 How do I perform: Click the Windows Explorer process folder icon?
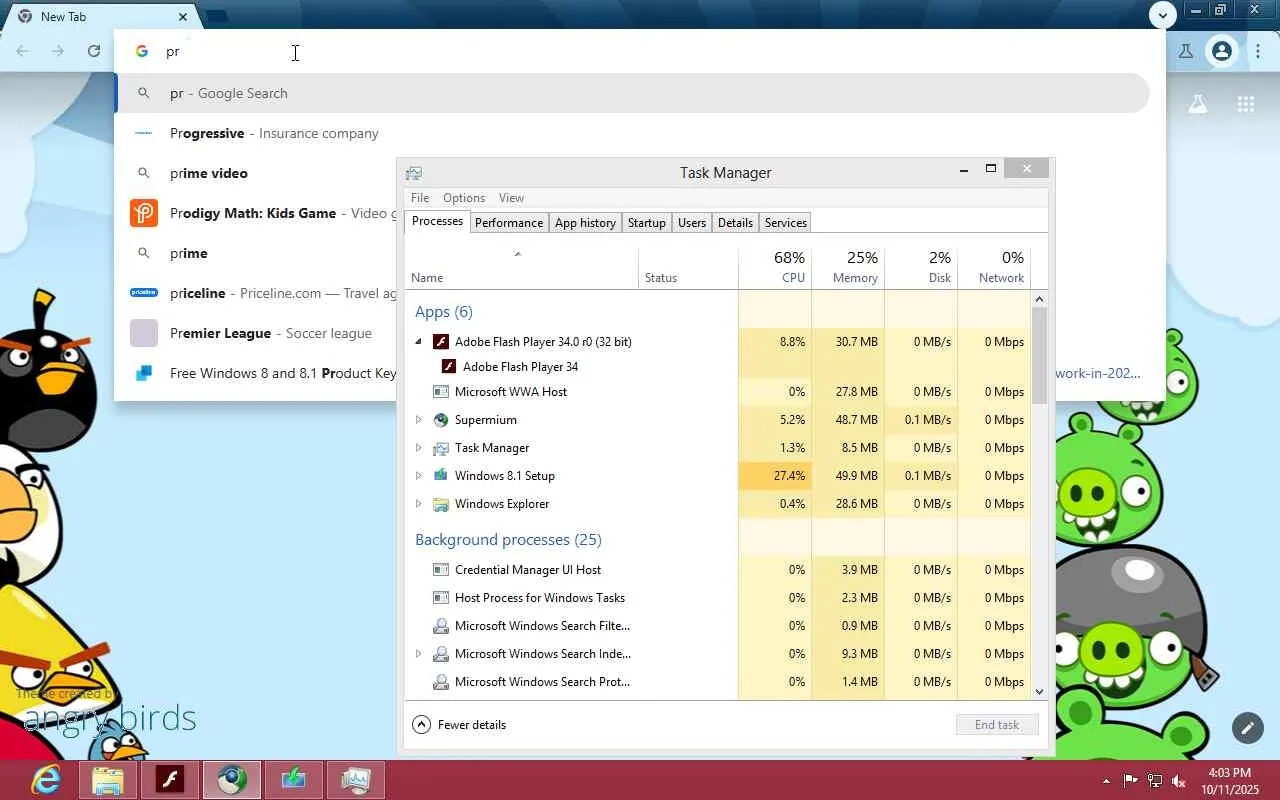[x=440, y=504]
